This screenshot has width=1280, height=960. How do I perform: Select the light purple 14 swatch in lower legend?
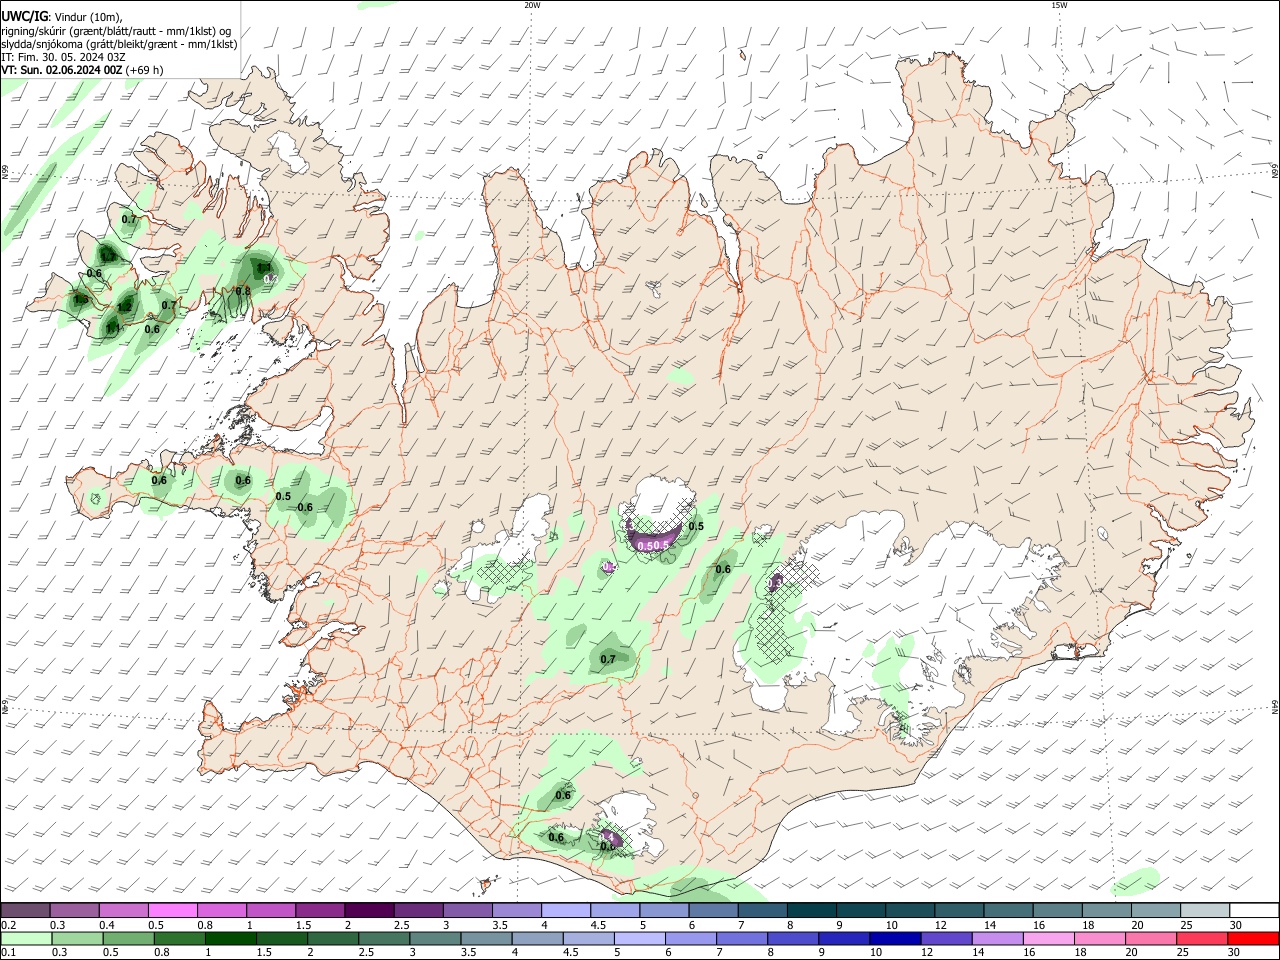[998, 938]
